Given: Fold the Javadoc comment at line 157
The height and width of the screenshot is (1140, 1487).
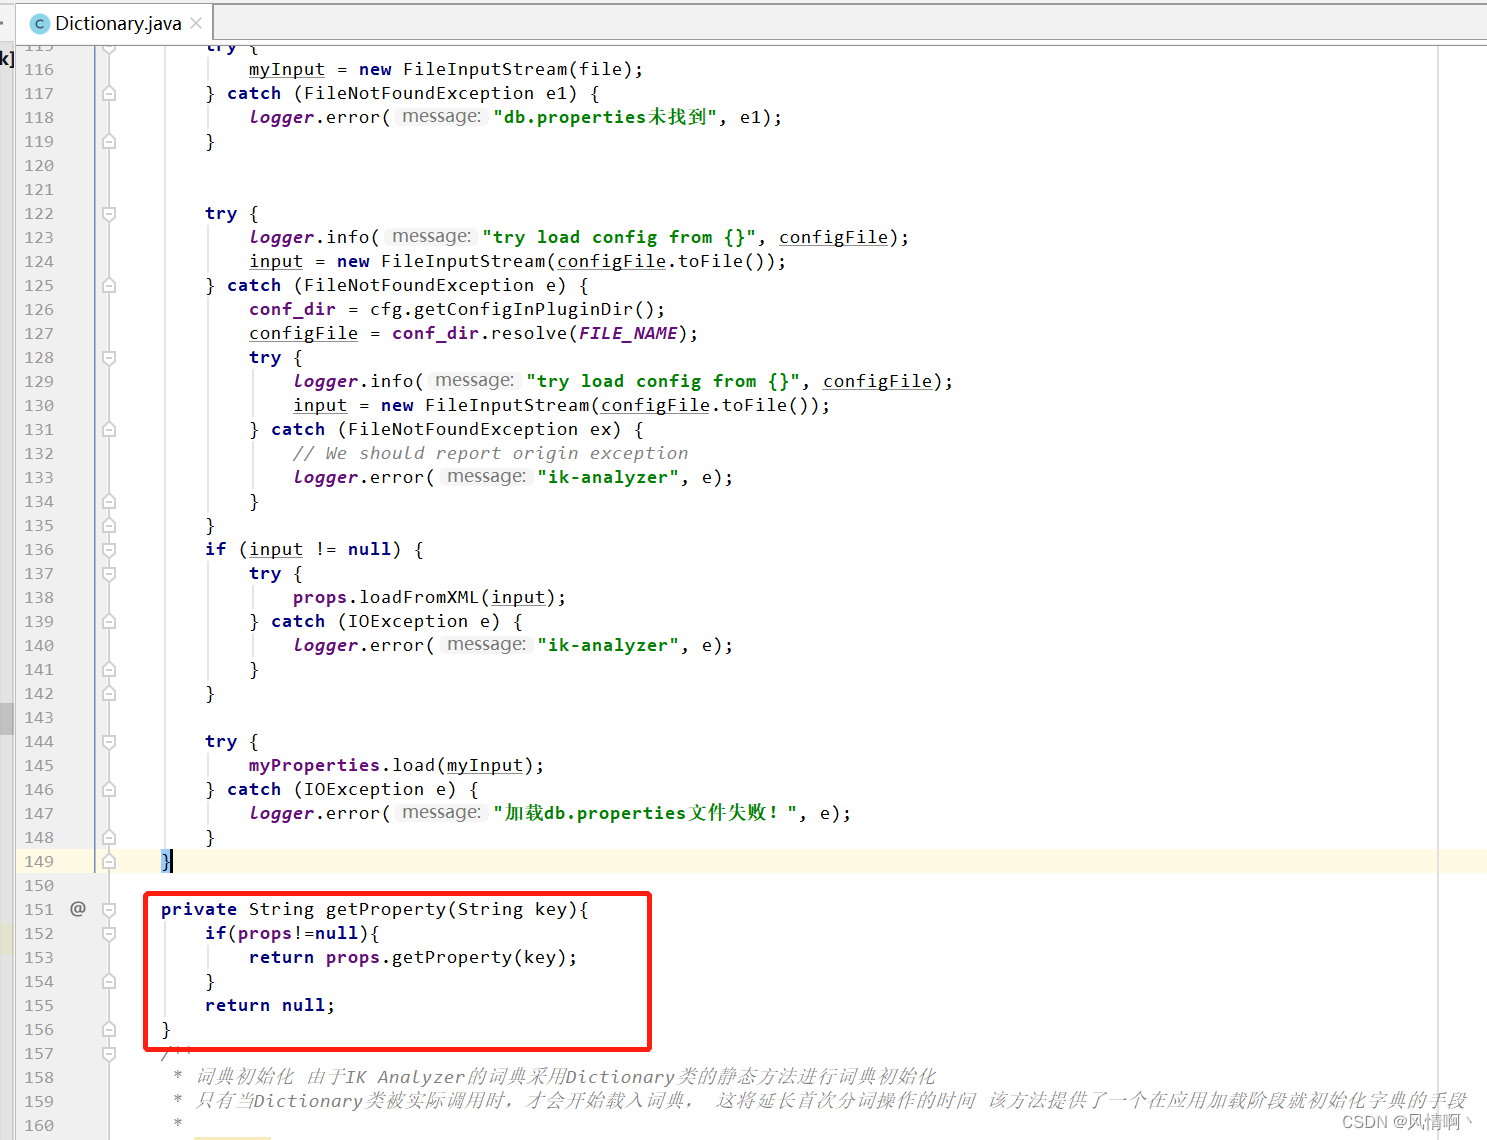Looking at the screenshot, I should (109, 1054).
